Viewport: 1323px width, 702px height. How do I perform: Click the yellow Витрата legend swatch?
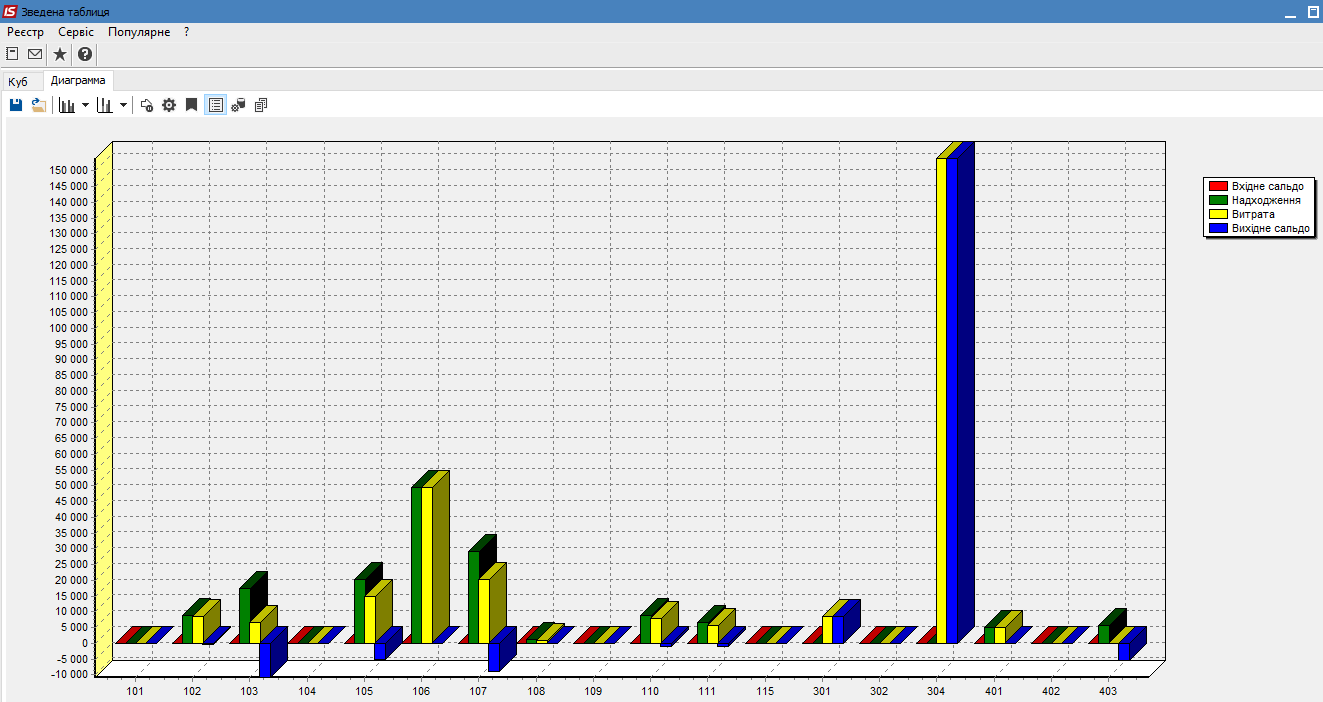(1218, 214)
